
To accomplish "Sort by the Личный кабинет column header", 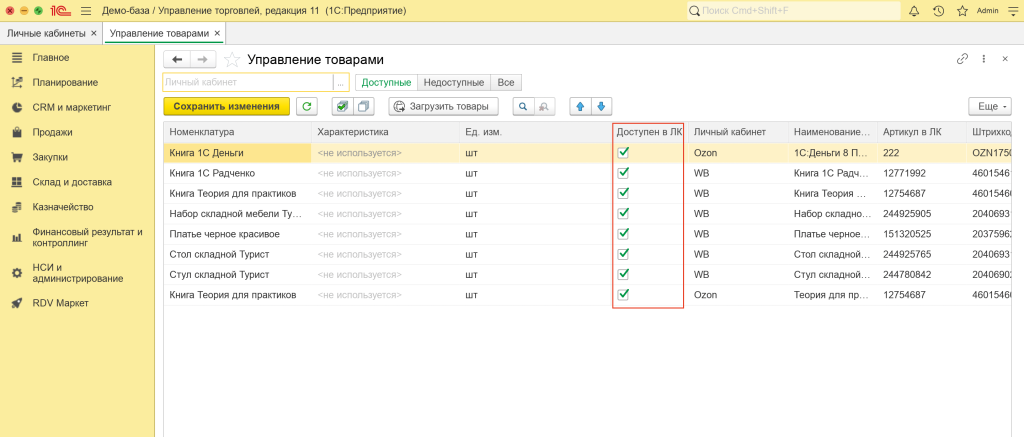I will pos(738,132).
